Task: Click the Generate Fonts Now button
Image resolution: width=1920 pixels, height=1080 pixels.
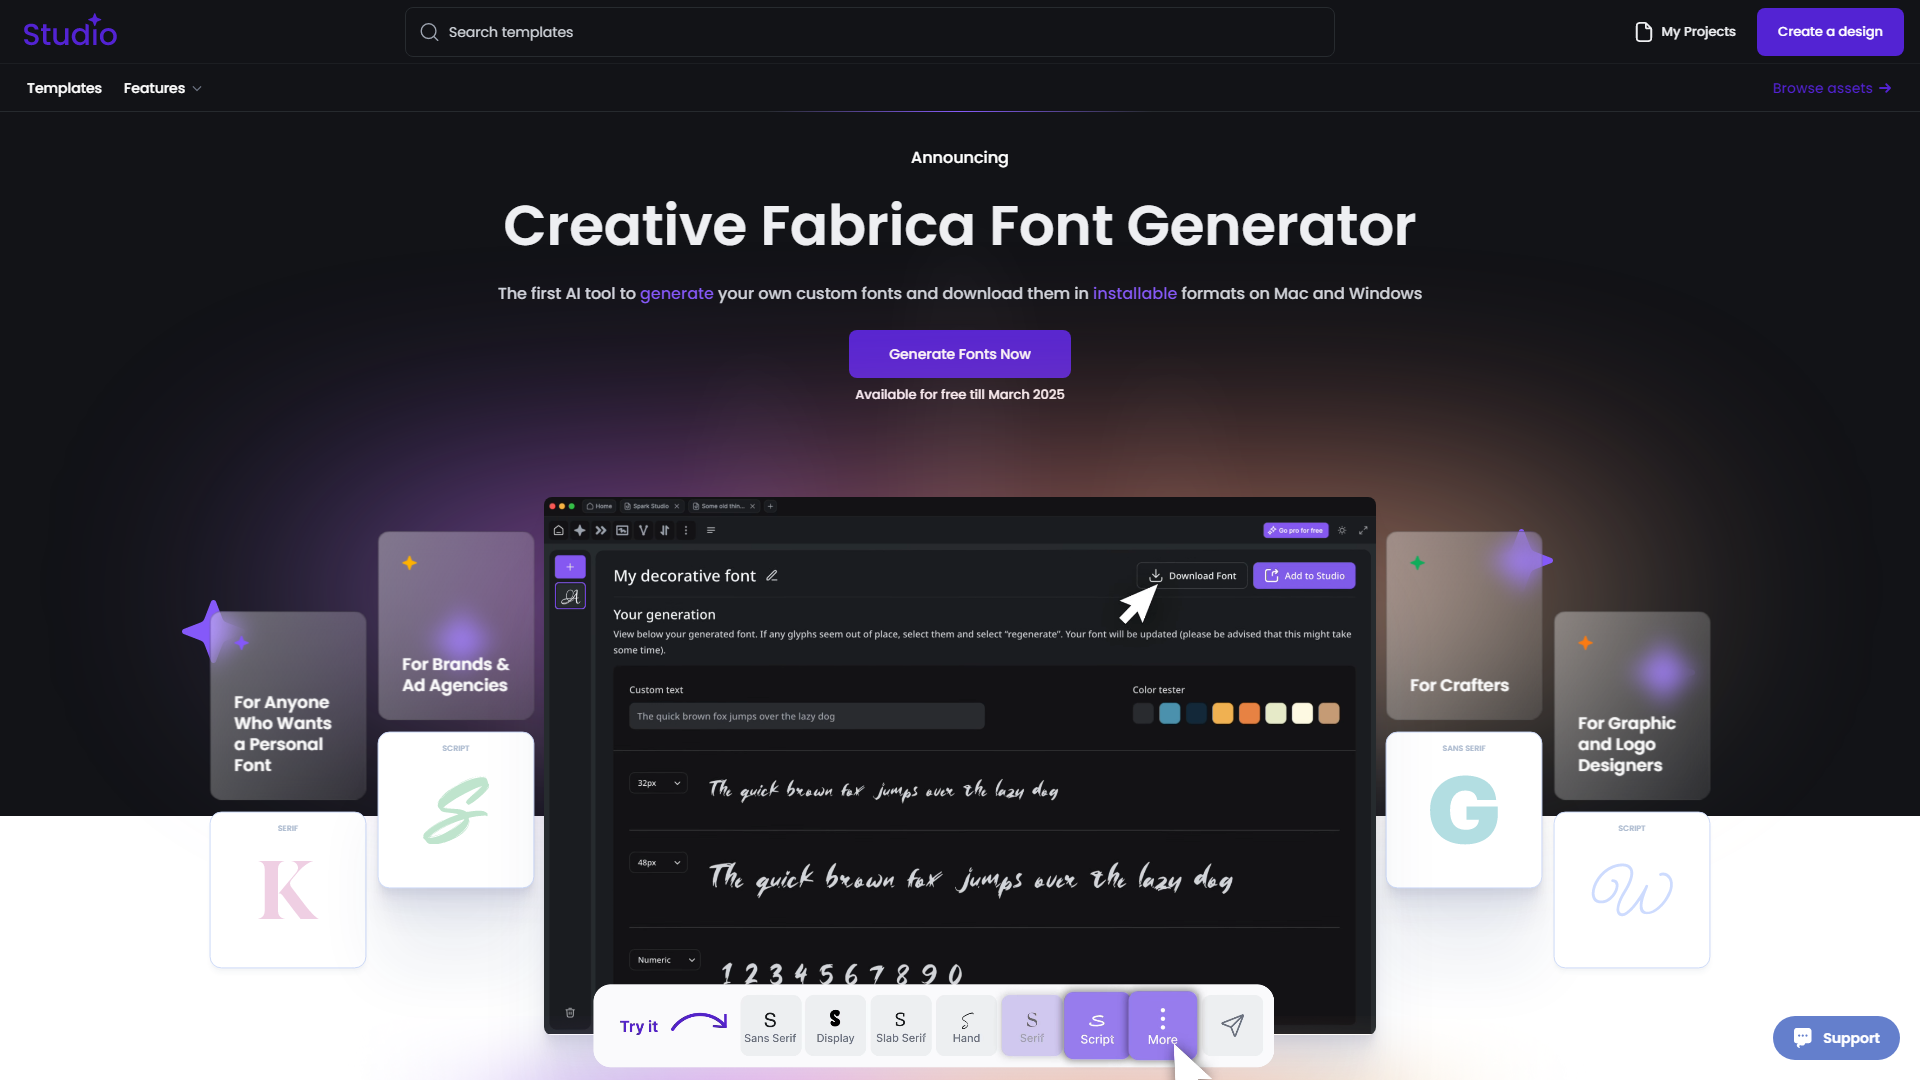Action: tap(959, 353)
